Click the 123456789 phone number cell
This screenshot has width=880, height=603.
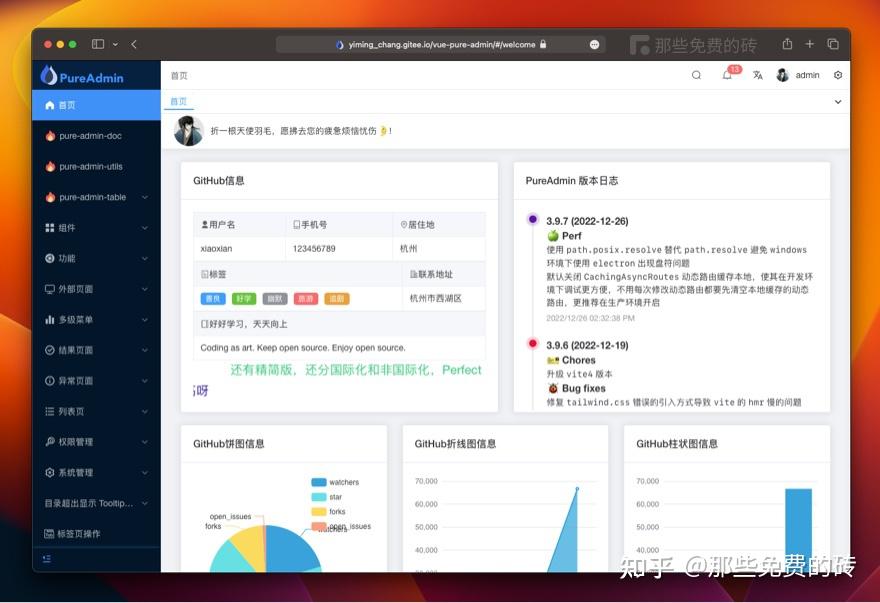pos(339,249)
